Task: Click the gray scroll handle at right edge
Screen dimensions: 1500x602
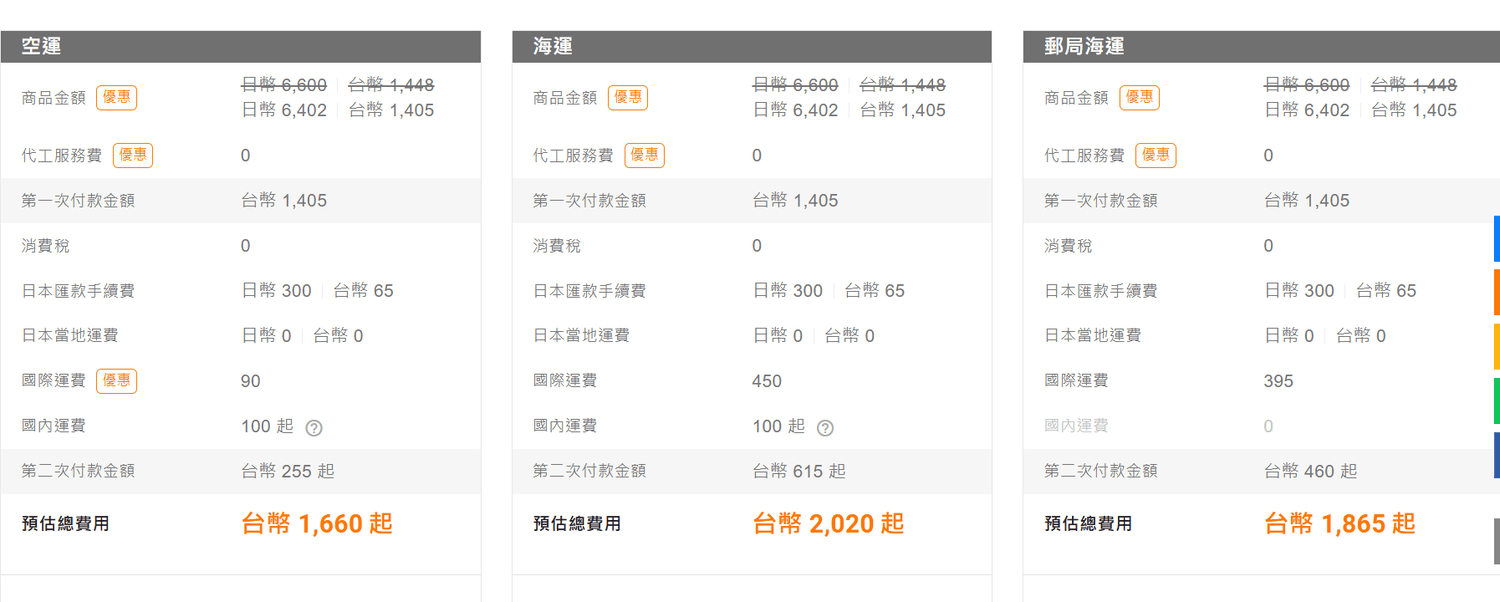Action: (x=1497, y=541)
